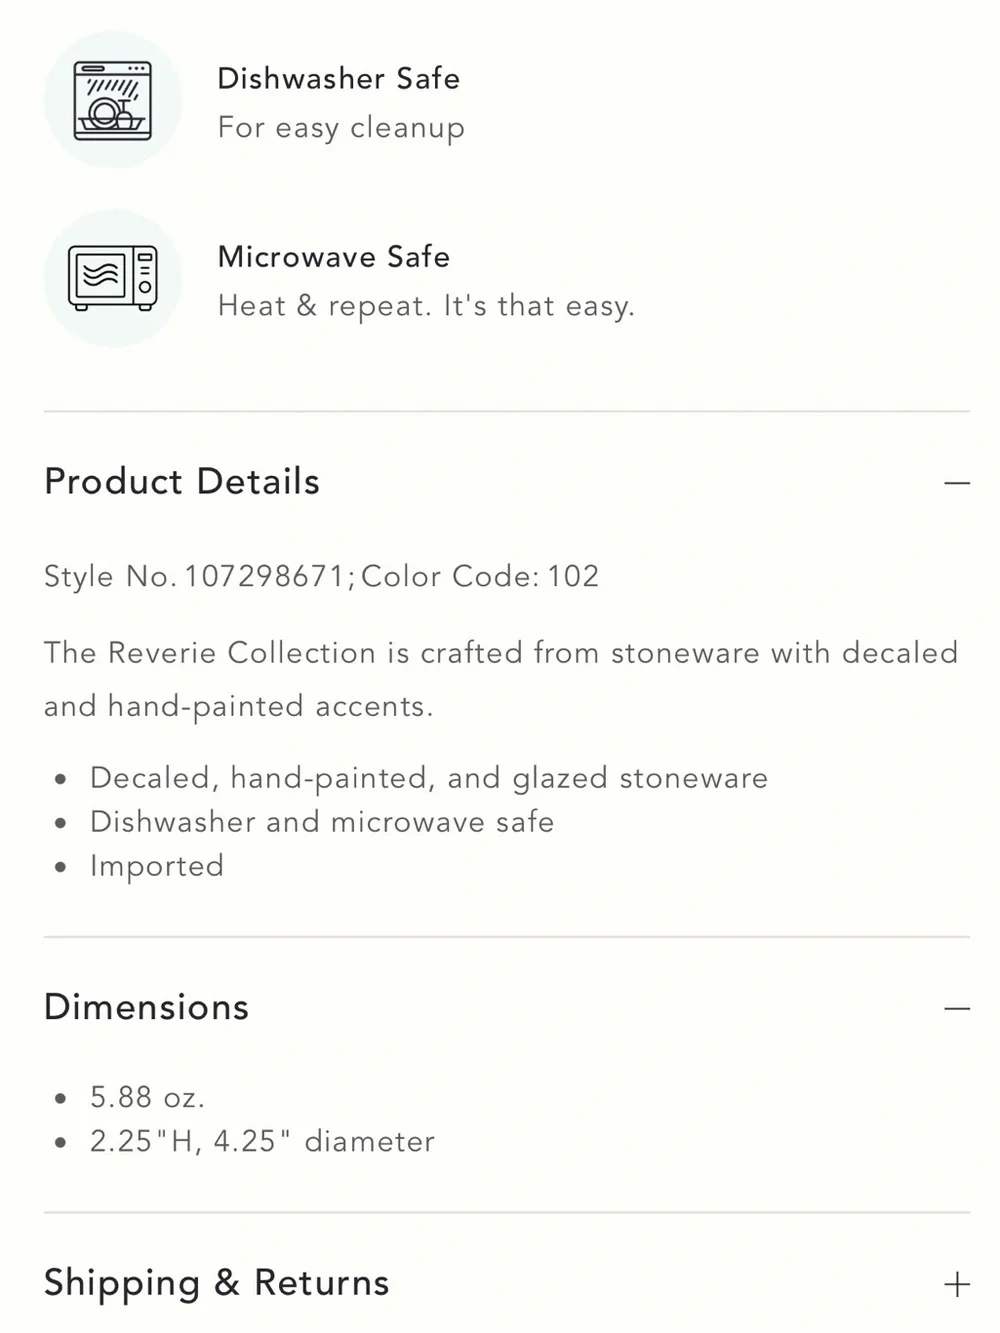Click the Dishwasher Safe title
Image resolution: width=1000 pixels, height=1333 pixels.
pos(339,78)
